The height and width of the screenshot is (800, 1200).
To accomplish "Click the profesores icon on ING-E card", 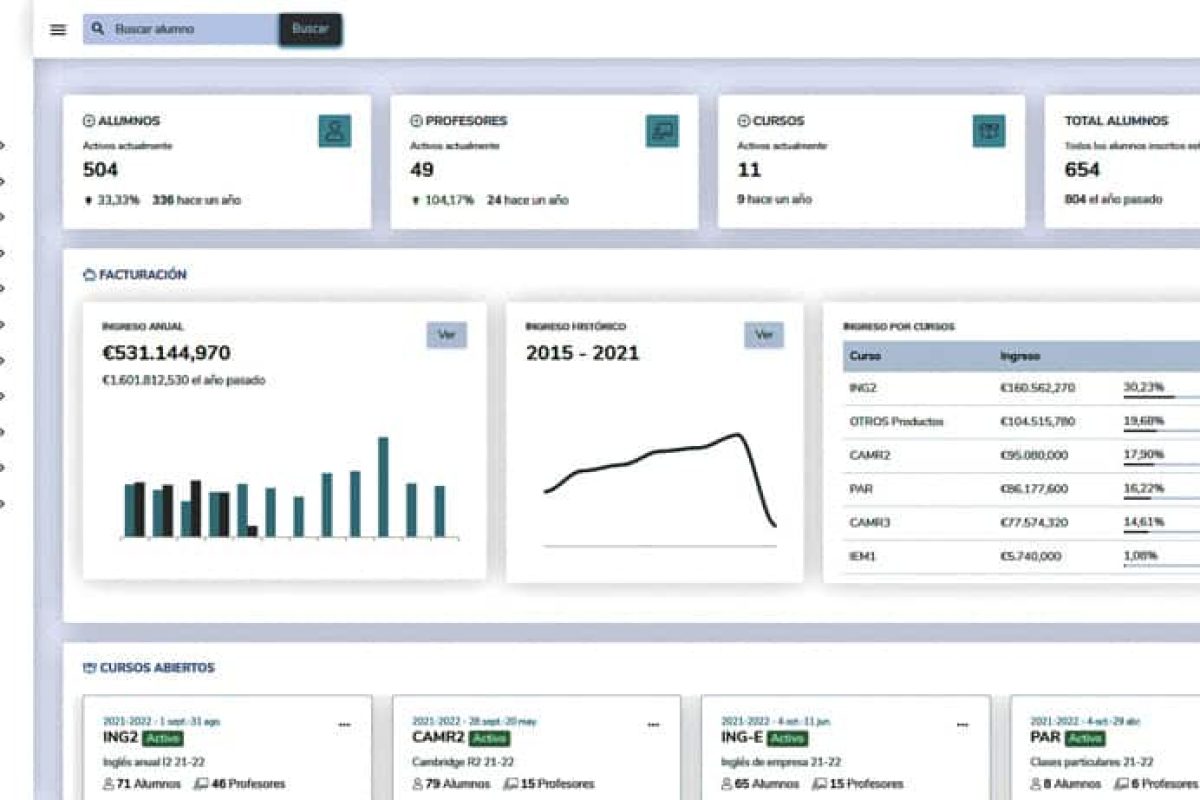I will (x=819, y=784).
